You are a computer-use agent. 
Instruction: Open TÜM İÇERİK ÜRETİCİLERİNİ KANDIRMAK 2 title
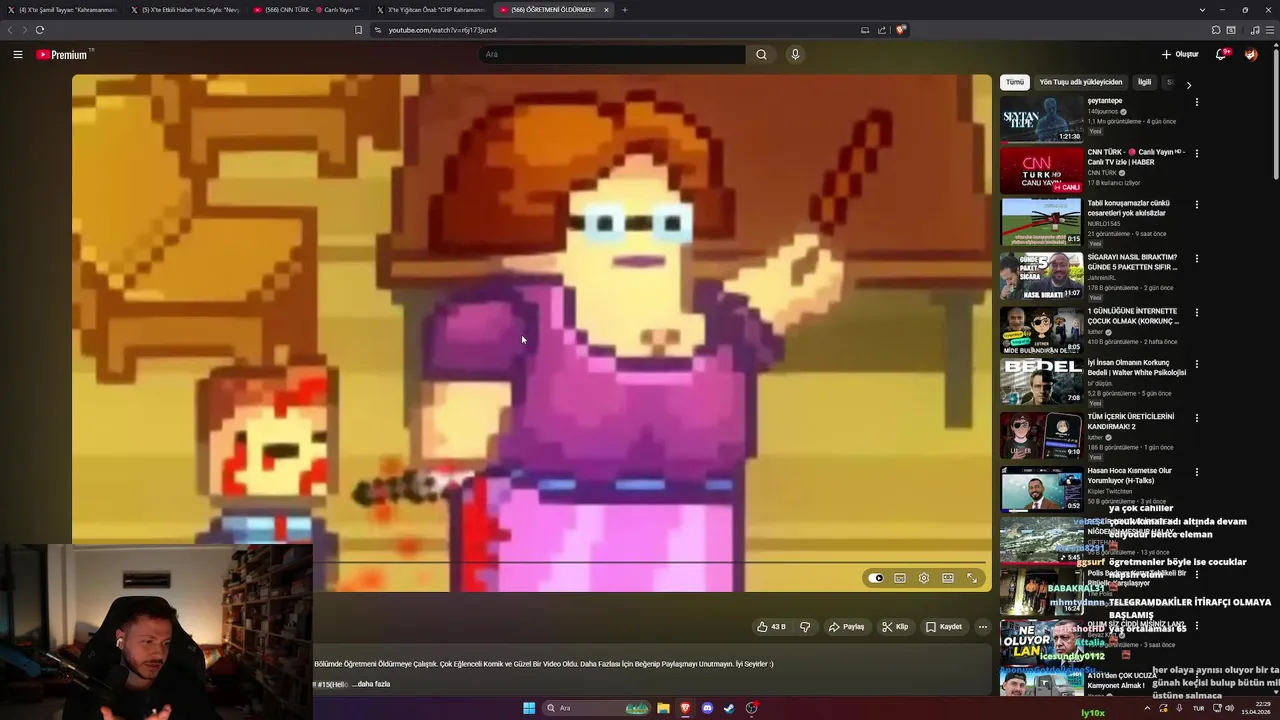1131,421
